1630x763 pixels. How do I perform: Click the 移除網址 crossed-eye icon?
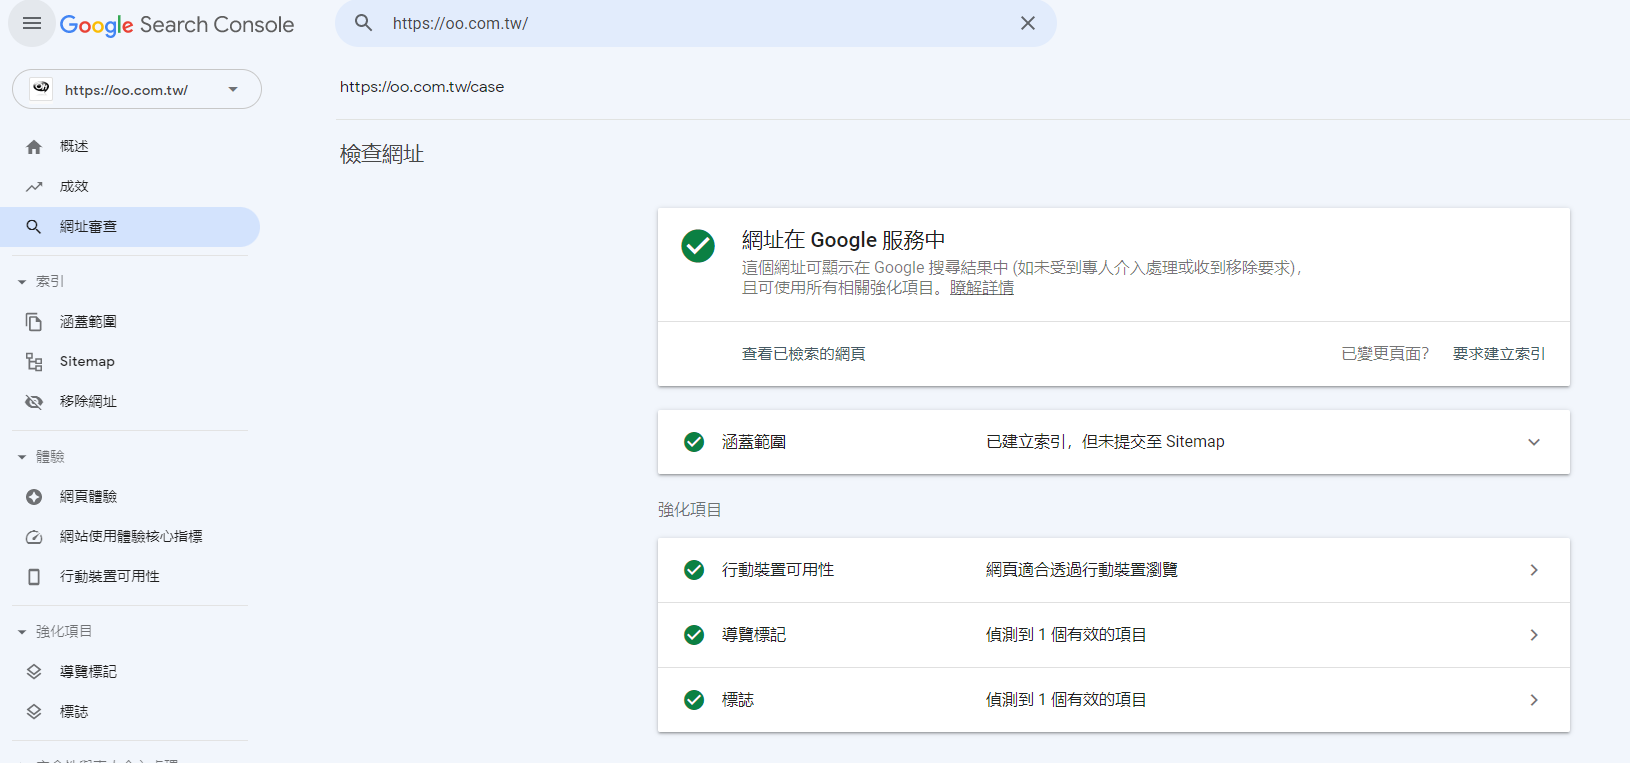34,402
